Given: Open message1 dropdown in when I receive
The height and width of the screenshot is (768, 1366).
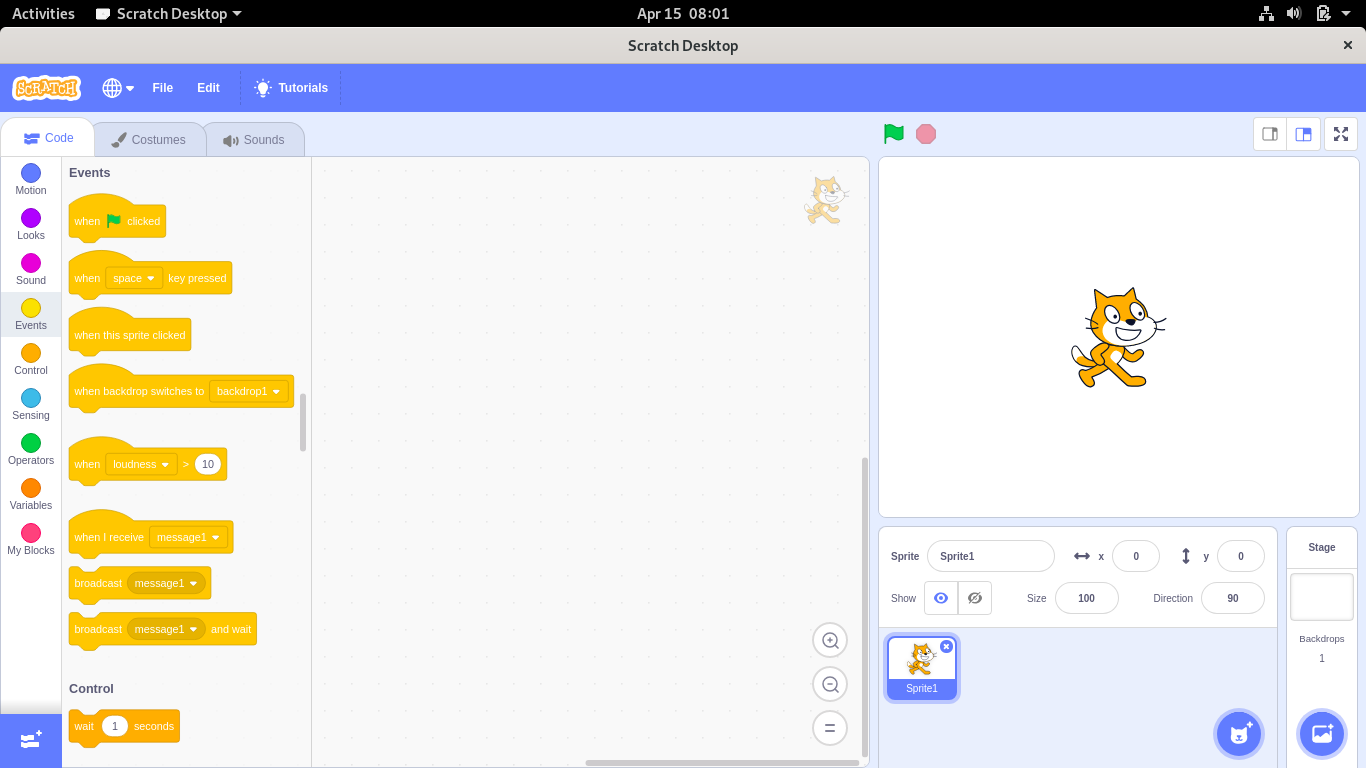Looking at the screenshot, I should [x=188, y=537].
